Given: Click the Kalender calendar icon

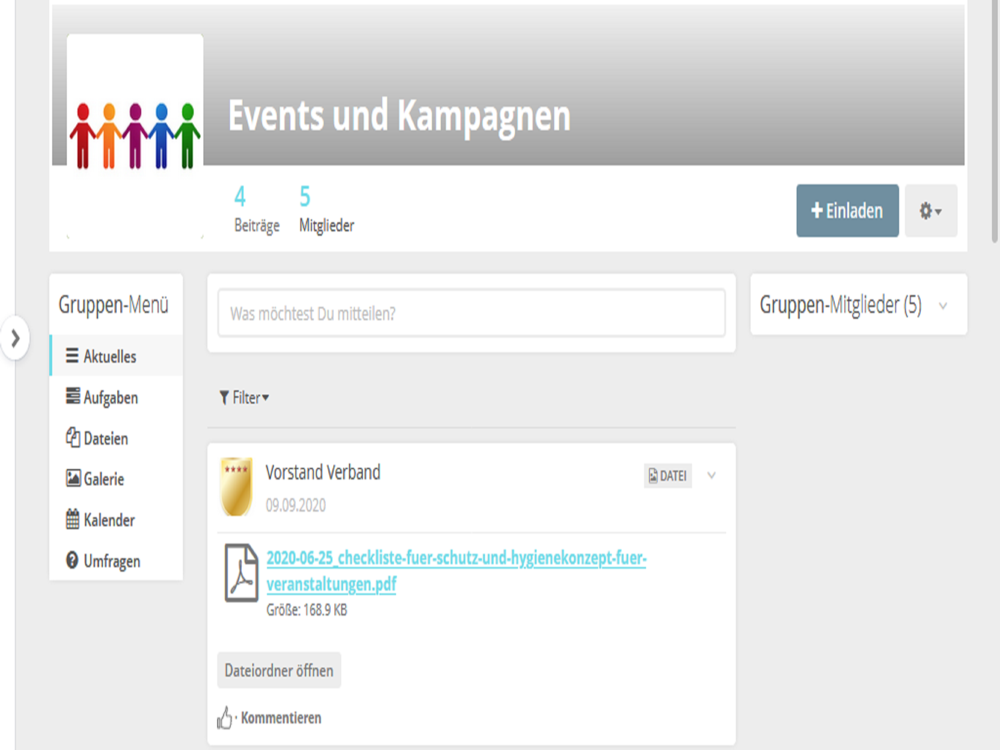Looking at the screenshot, I should tap(73, 519).
